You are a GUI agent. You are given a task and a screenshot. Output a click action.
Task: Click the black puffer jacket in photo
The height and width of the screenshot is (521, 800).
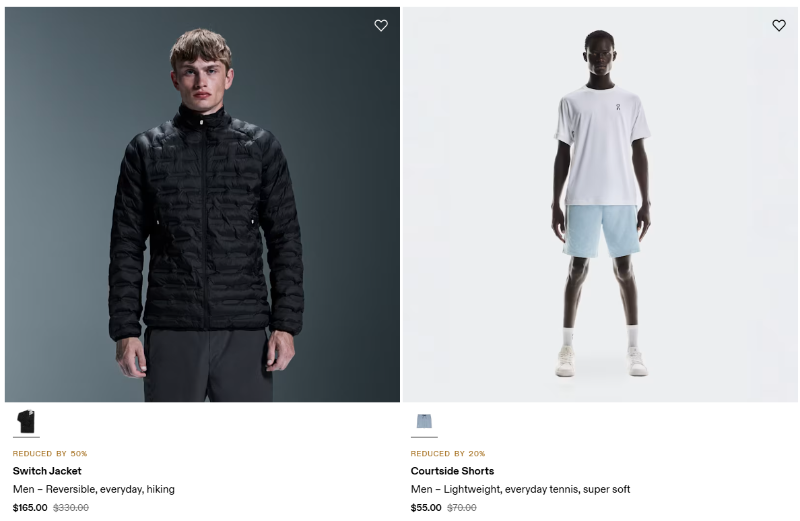pos(206,225)
